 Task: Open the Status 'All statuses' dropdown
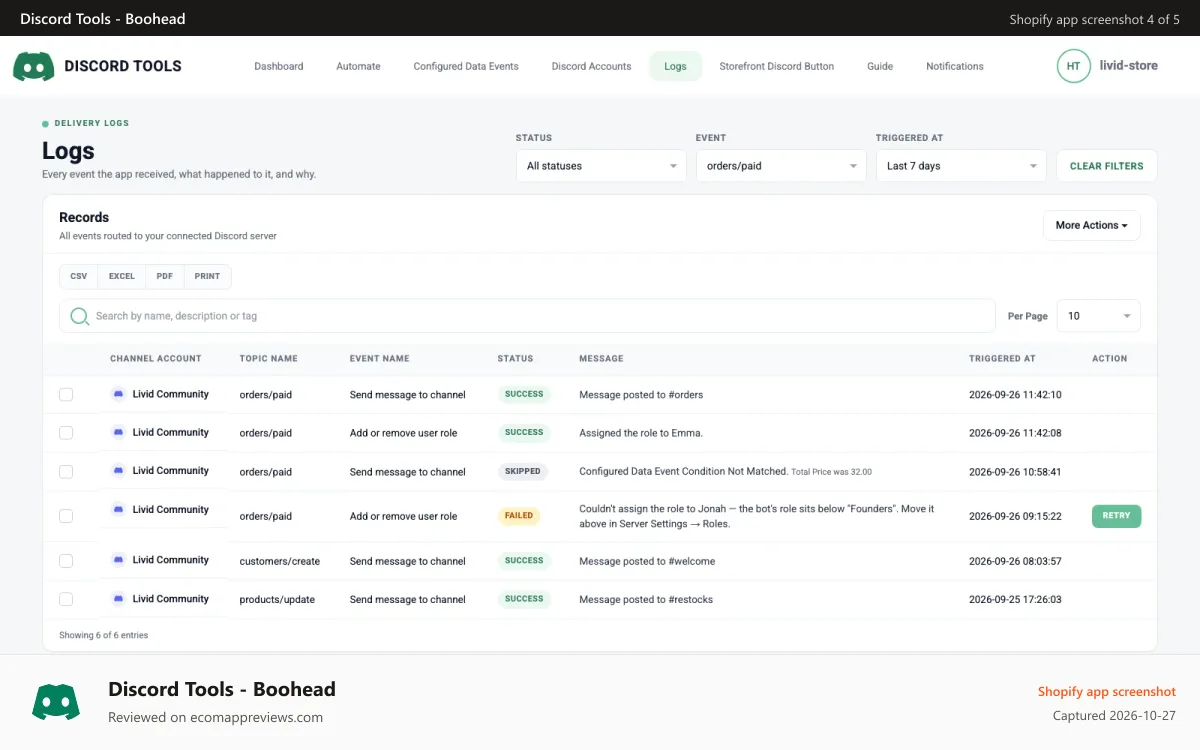(x=601, y=166)
